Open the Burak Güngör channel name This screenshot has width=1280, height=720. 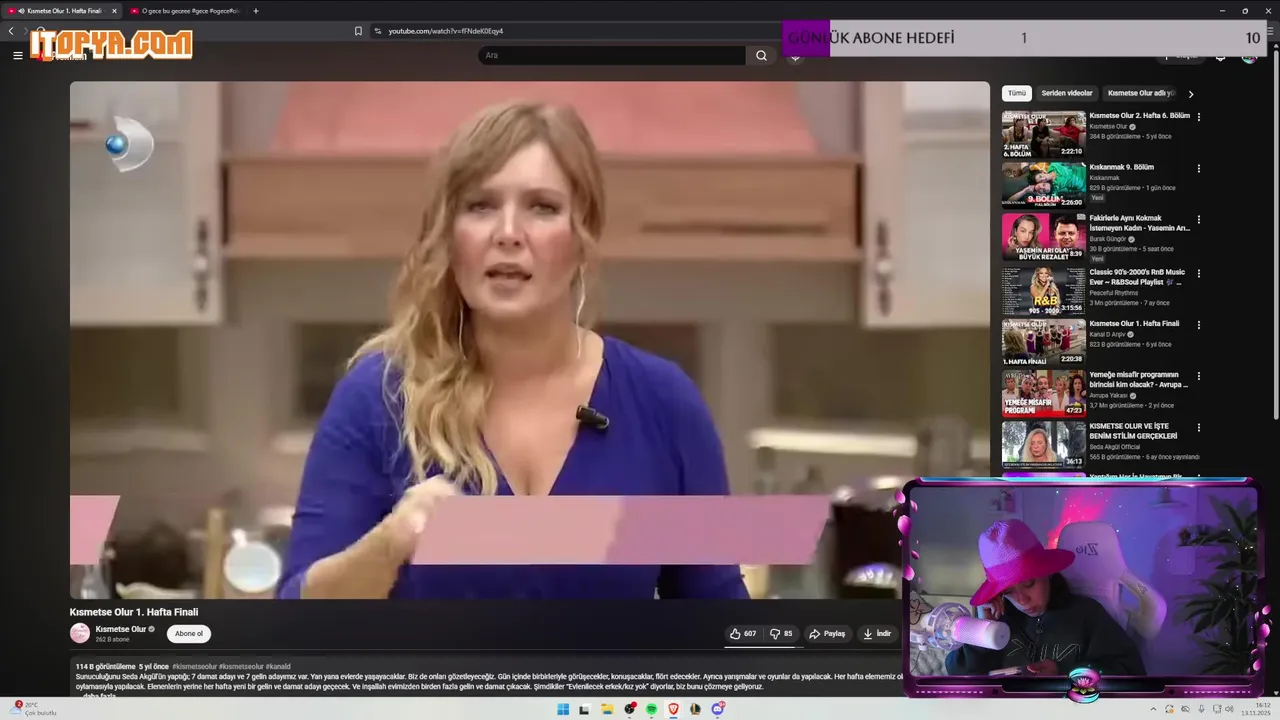1107,239
